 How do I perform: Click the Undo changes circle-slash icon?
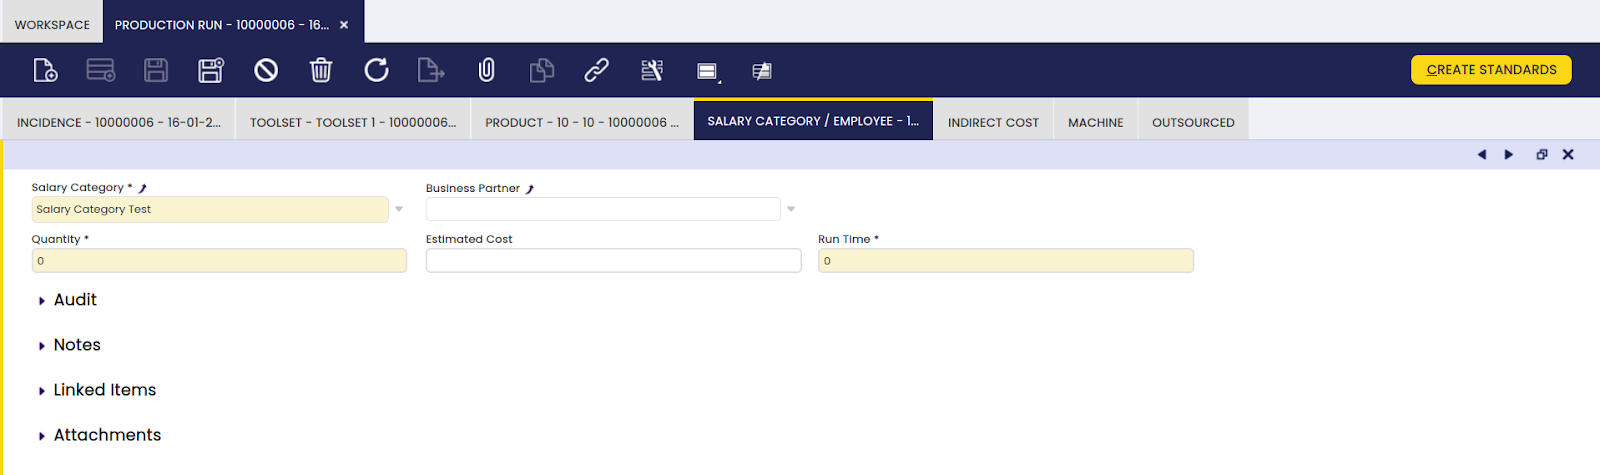click(x=266, y=70)
